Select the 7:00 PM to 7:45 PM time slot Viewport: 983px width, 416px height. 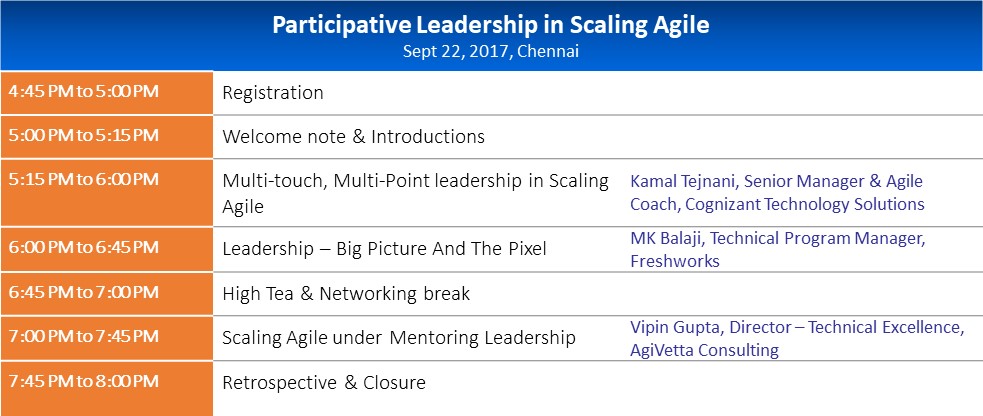pos(83,336)
